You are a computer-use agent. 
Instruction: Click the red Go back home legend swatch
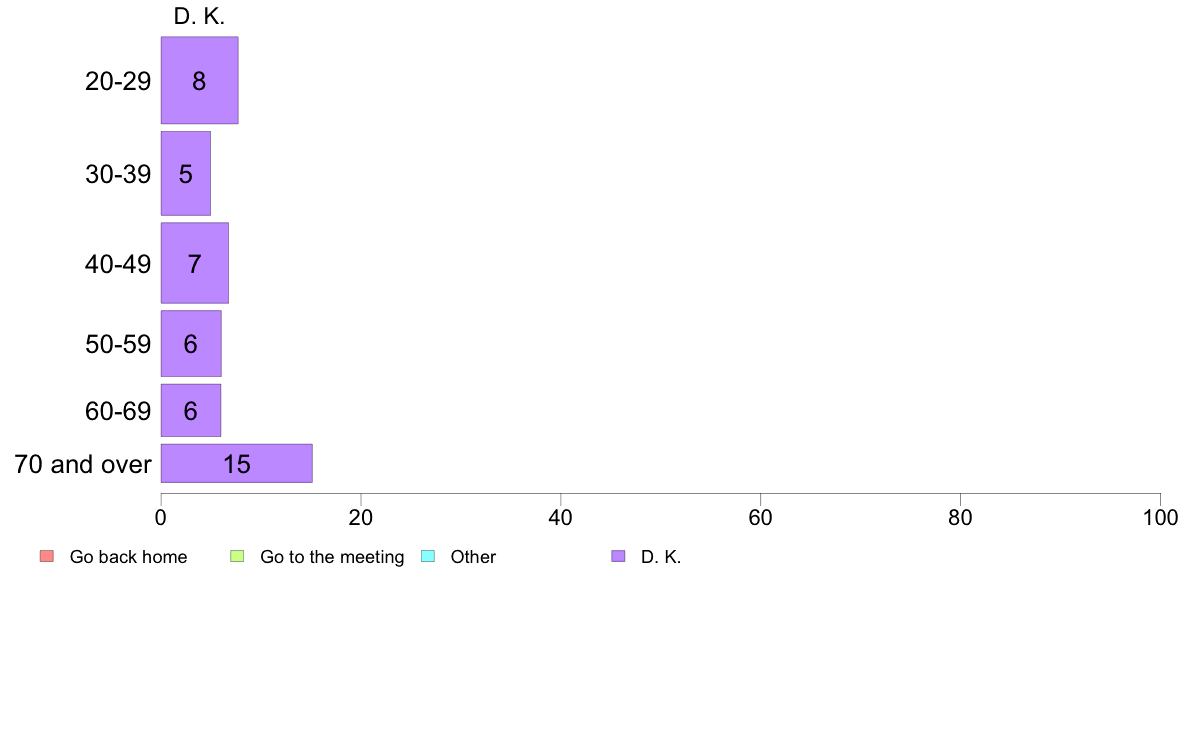47,556
